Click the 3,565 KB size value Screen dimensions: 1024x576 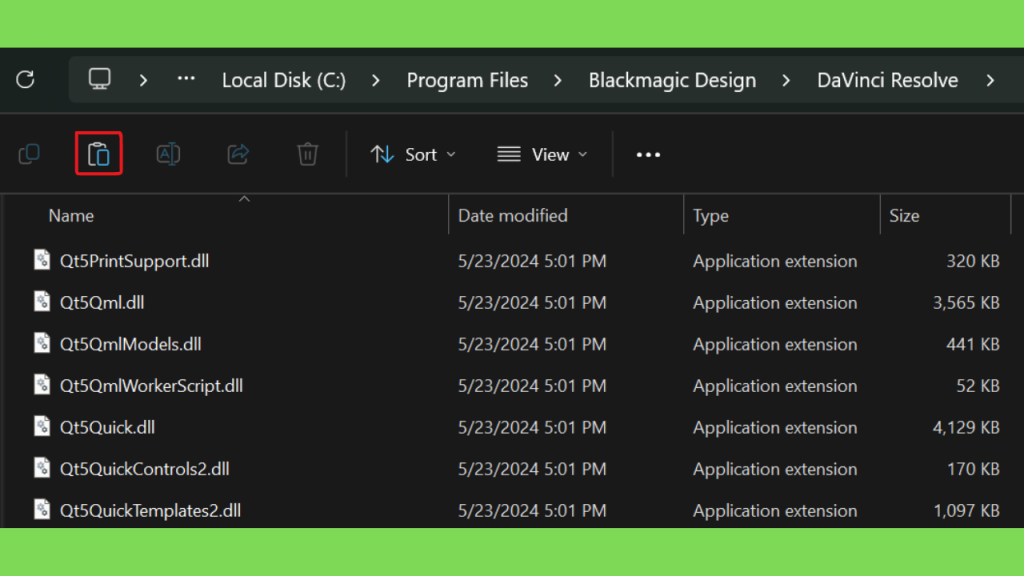coord(966,303)
